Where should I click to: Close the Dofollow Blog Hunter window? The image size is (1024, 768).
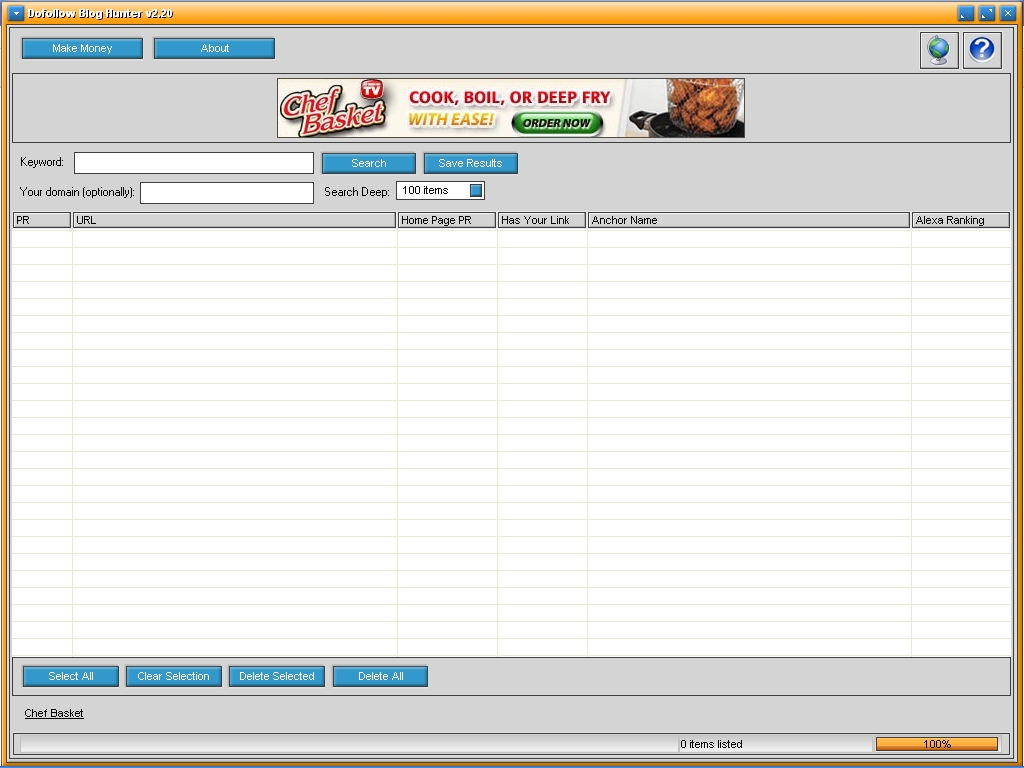[1008, 13]
